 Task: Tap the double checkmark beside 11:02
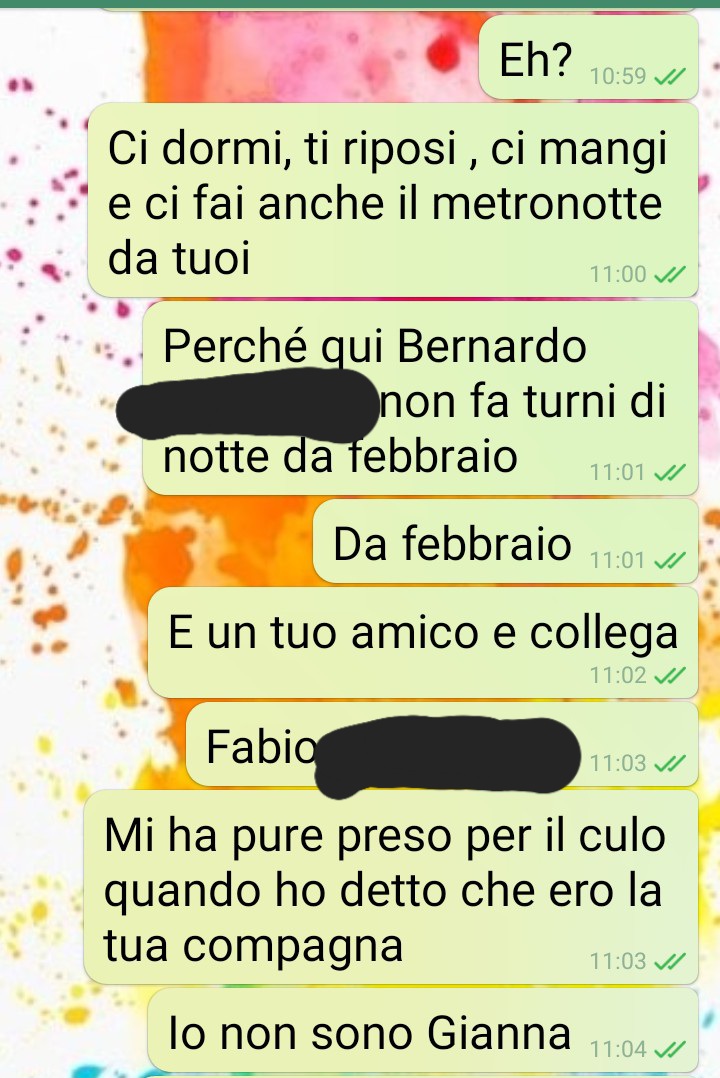pyautogui.click(x=669, y=676)
